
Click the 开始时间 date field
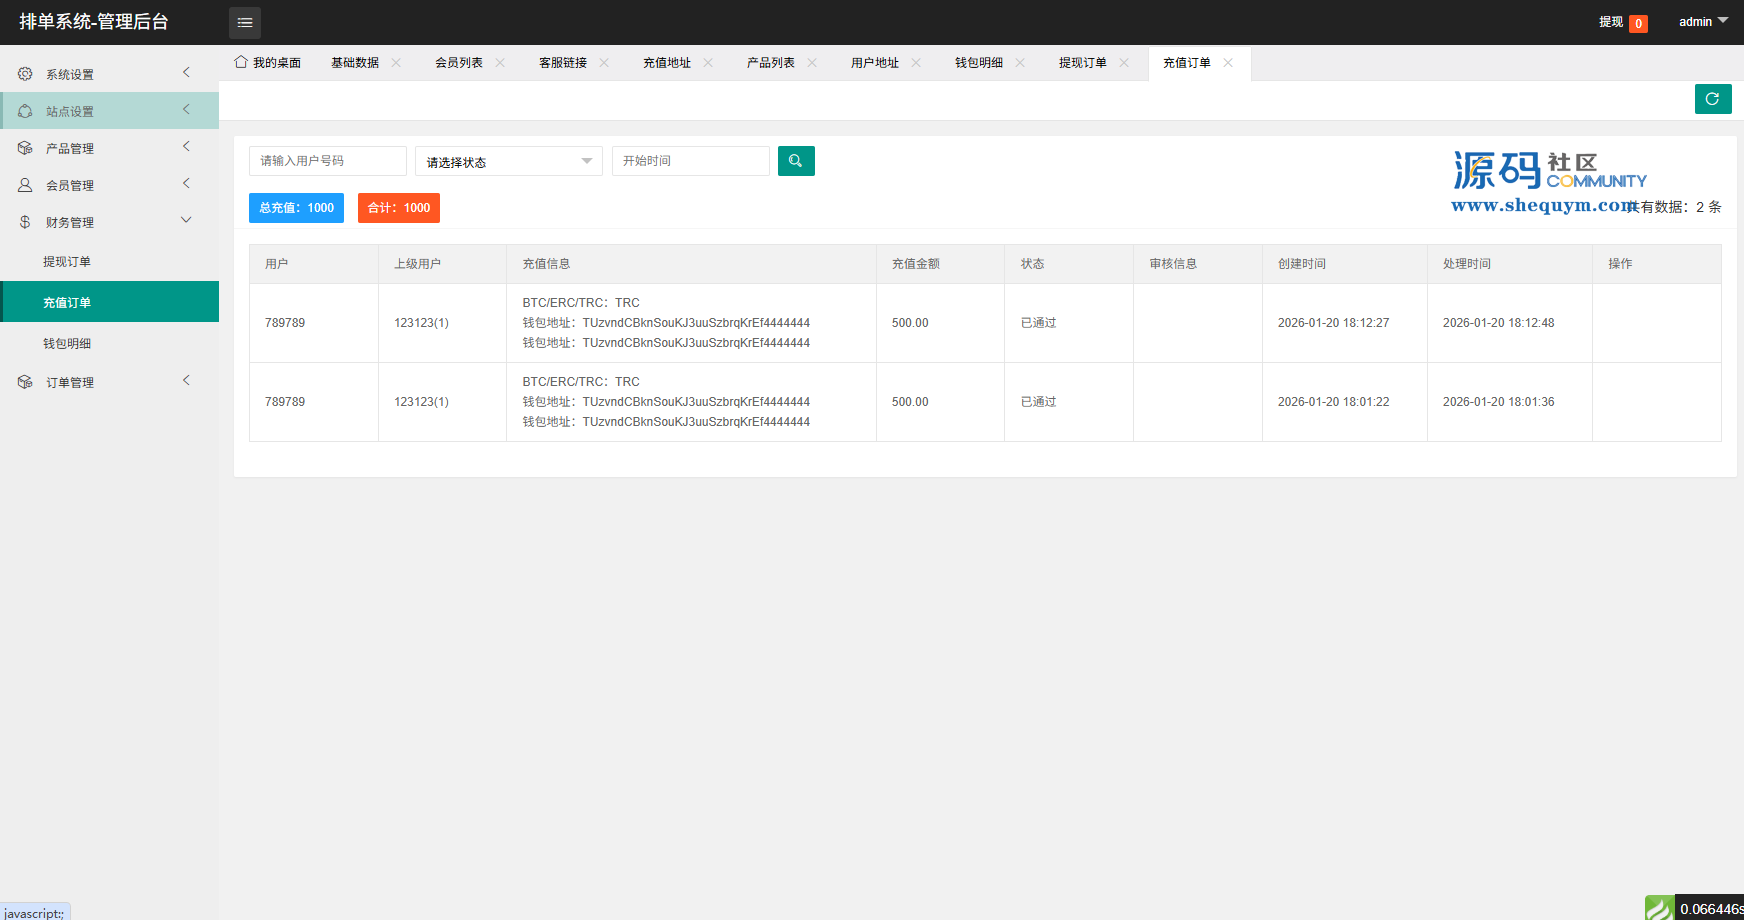click(x=690, y=161)
